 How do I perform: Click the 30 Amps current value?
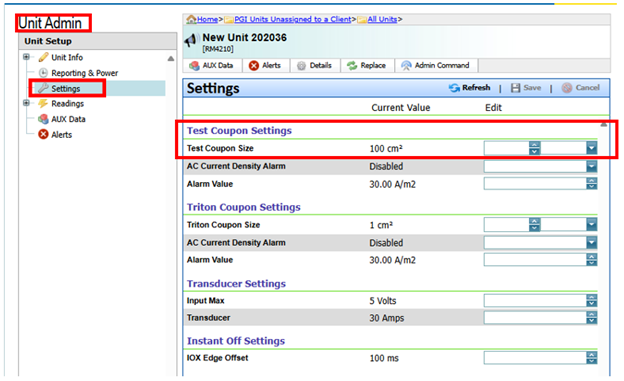point(386,318)
